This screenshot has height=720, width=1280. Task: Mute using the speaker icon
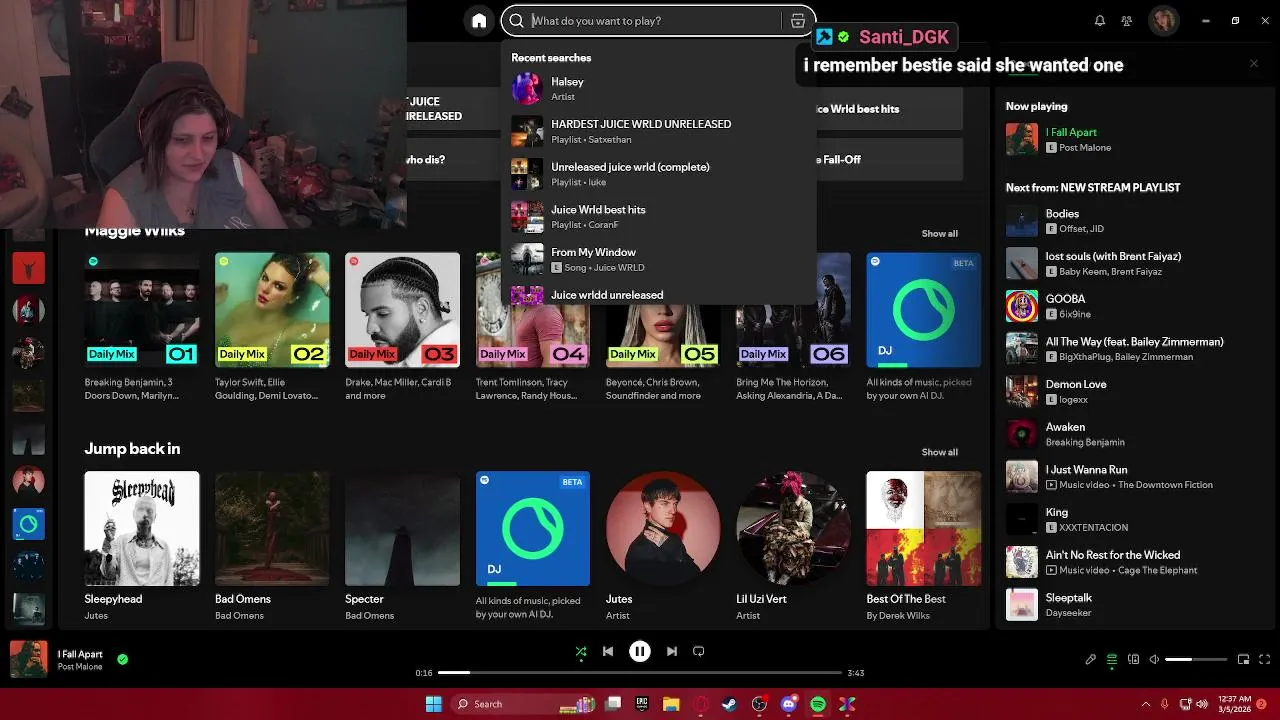1154,660
